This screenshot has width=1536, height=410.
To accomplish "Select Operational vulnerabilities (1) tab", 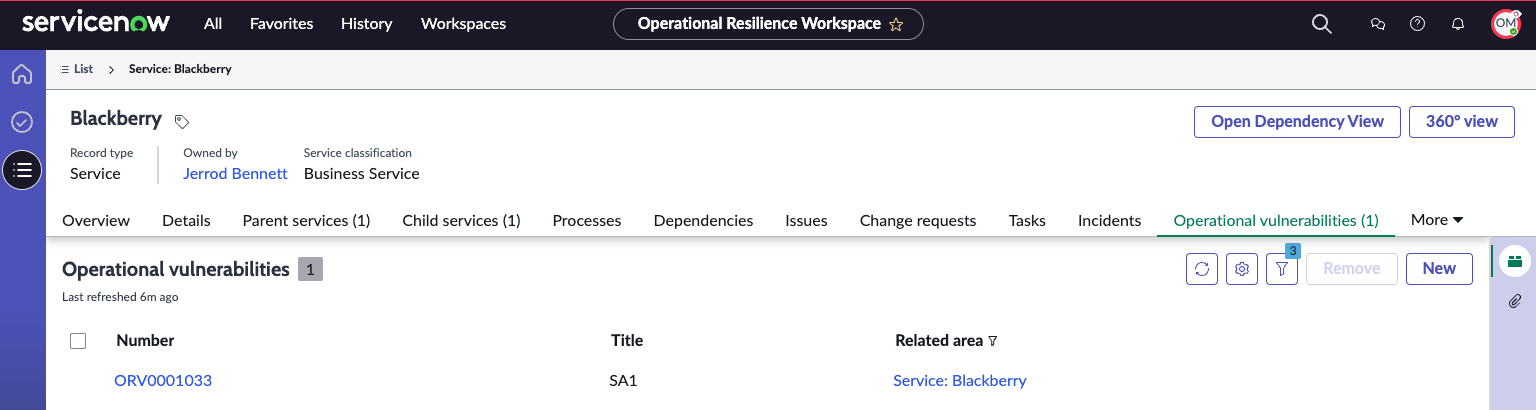I will pos(1276,221).
